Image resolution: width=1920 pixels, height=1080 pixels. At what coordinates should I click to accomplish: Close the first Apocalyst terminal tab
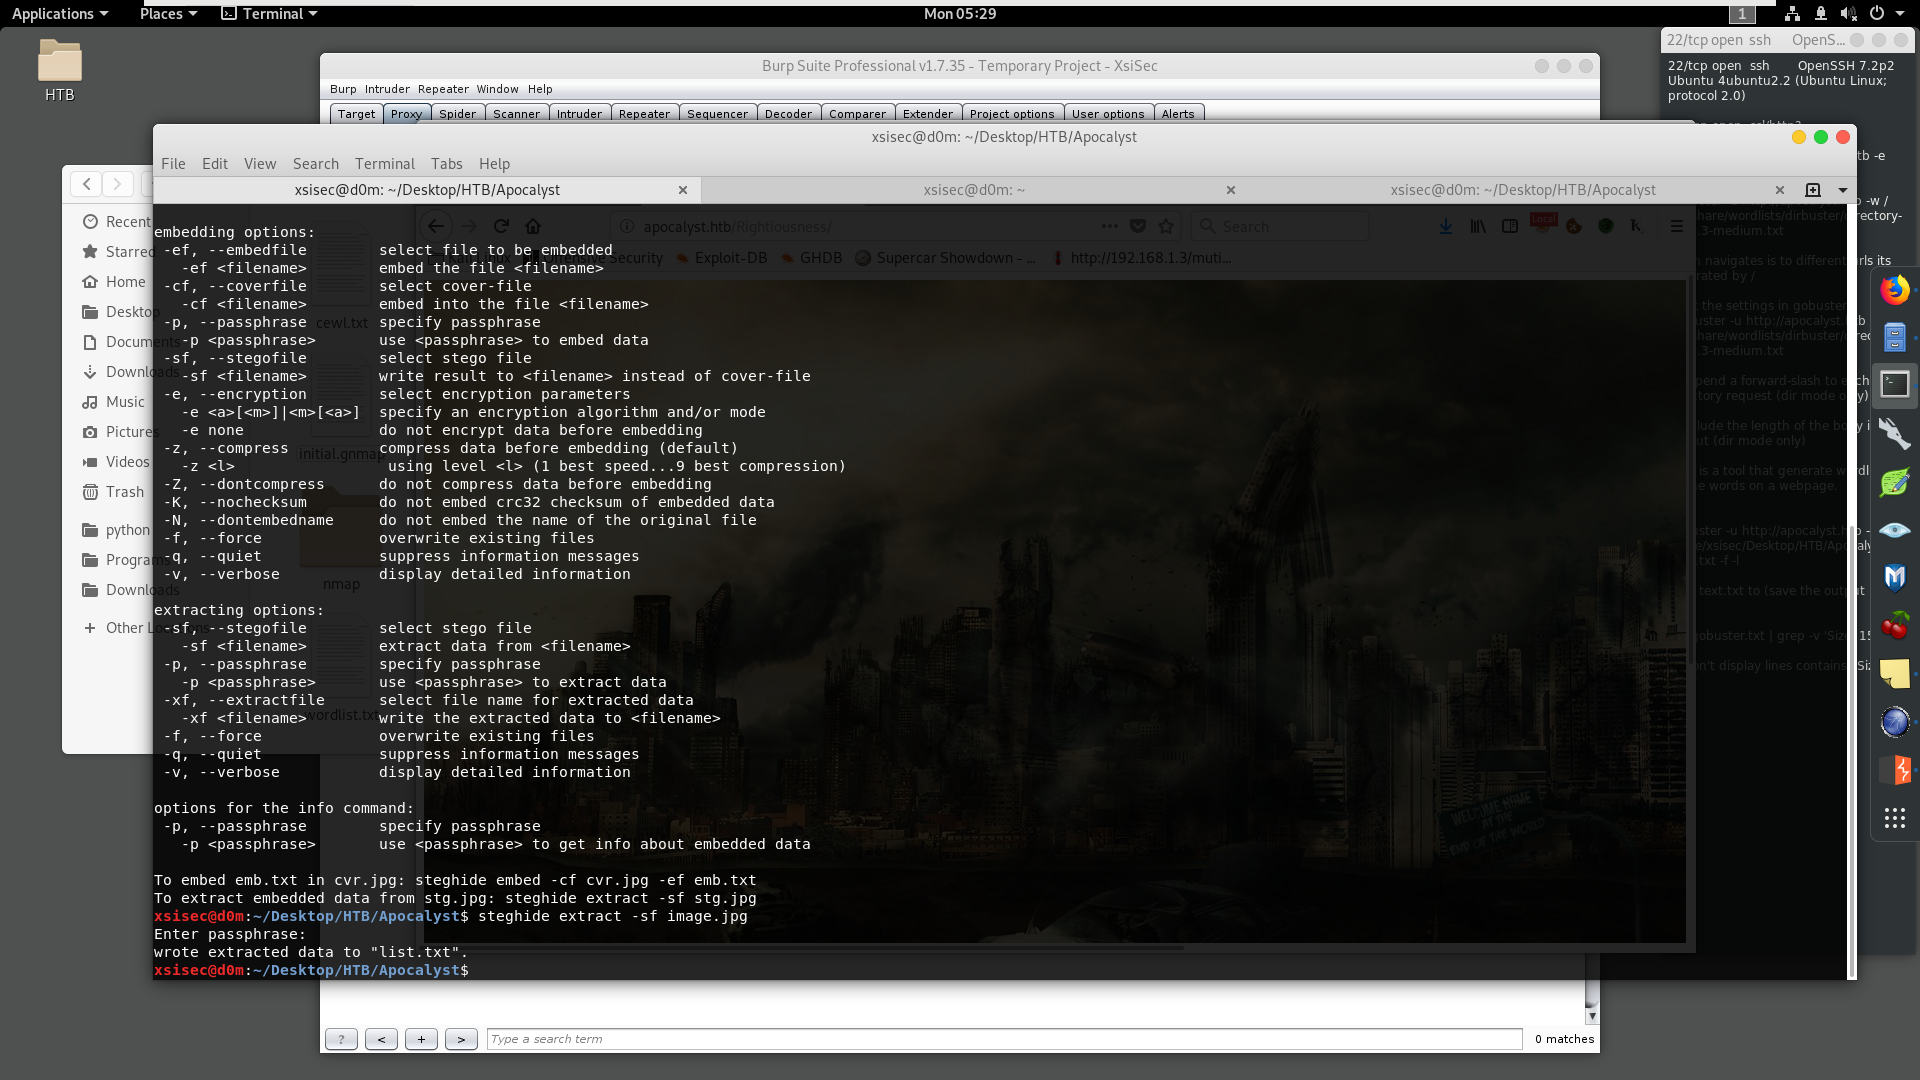pos(683,190)
